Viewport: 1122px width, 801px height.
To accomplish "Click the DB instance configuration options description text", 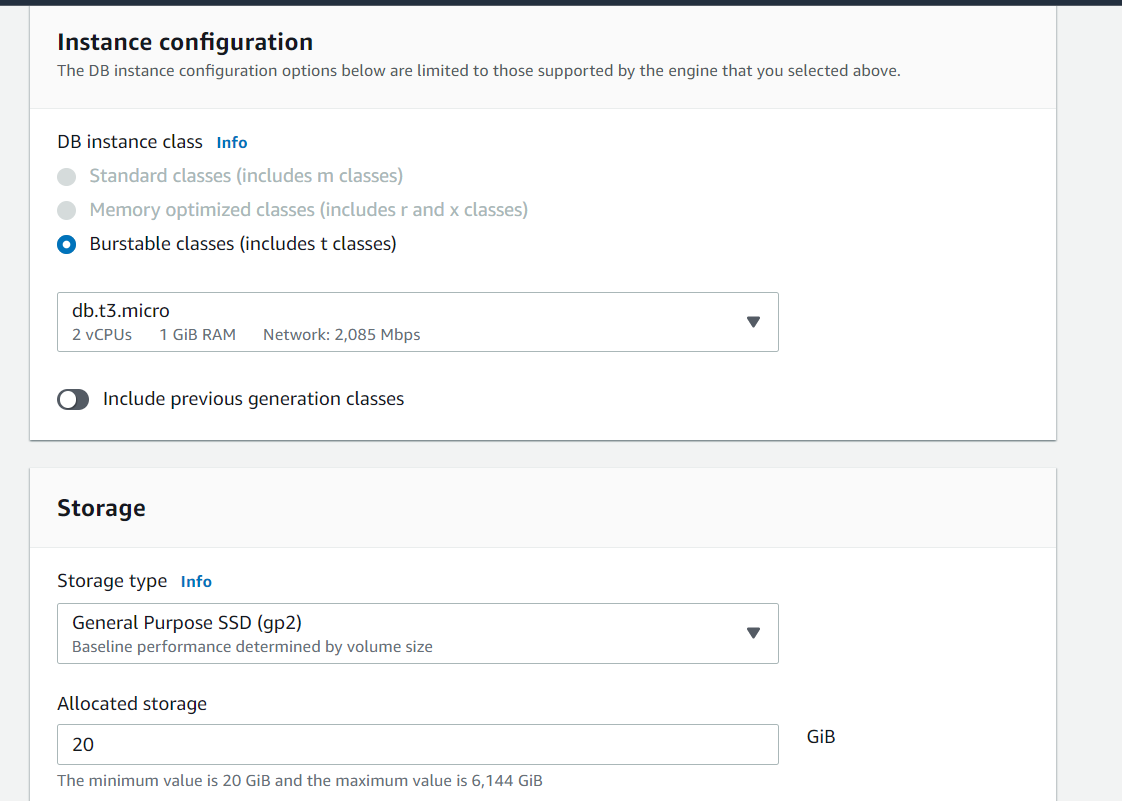I will click(479, 71).
